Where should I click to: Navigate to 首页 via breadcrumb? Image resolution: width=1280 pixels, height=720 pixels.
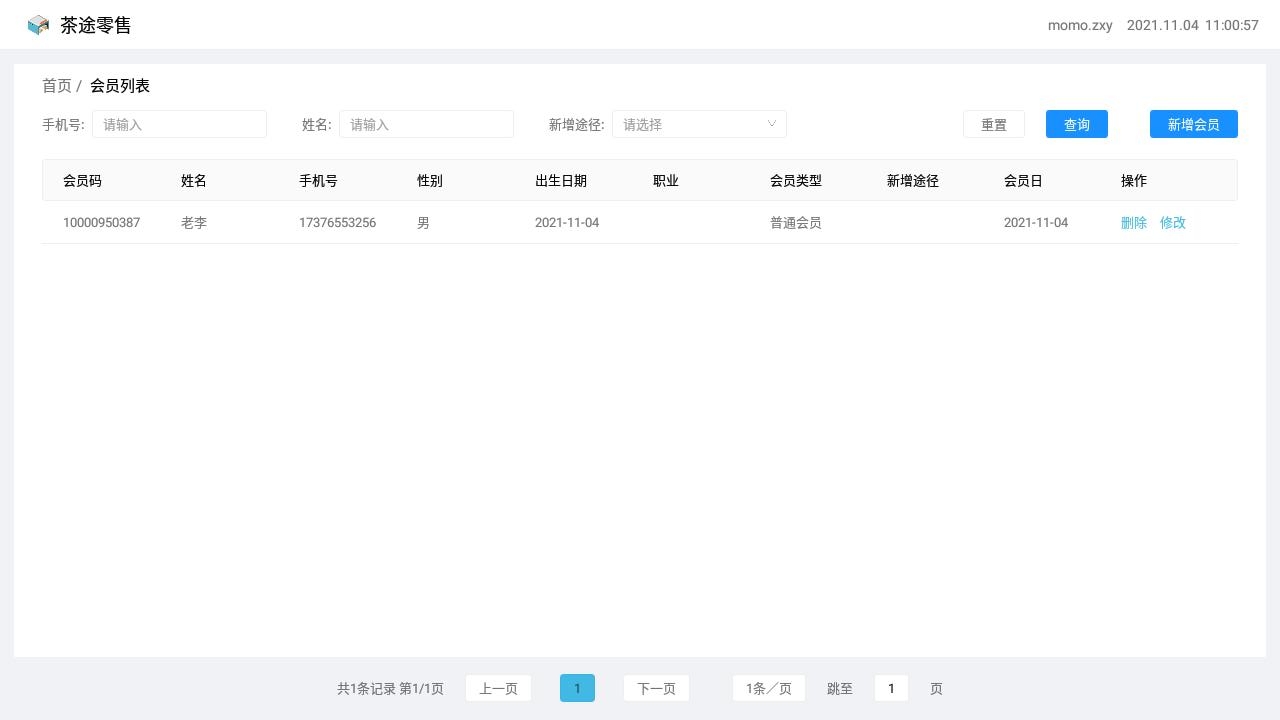[x=55, y=86]
